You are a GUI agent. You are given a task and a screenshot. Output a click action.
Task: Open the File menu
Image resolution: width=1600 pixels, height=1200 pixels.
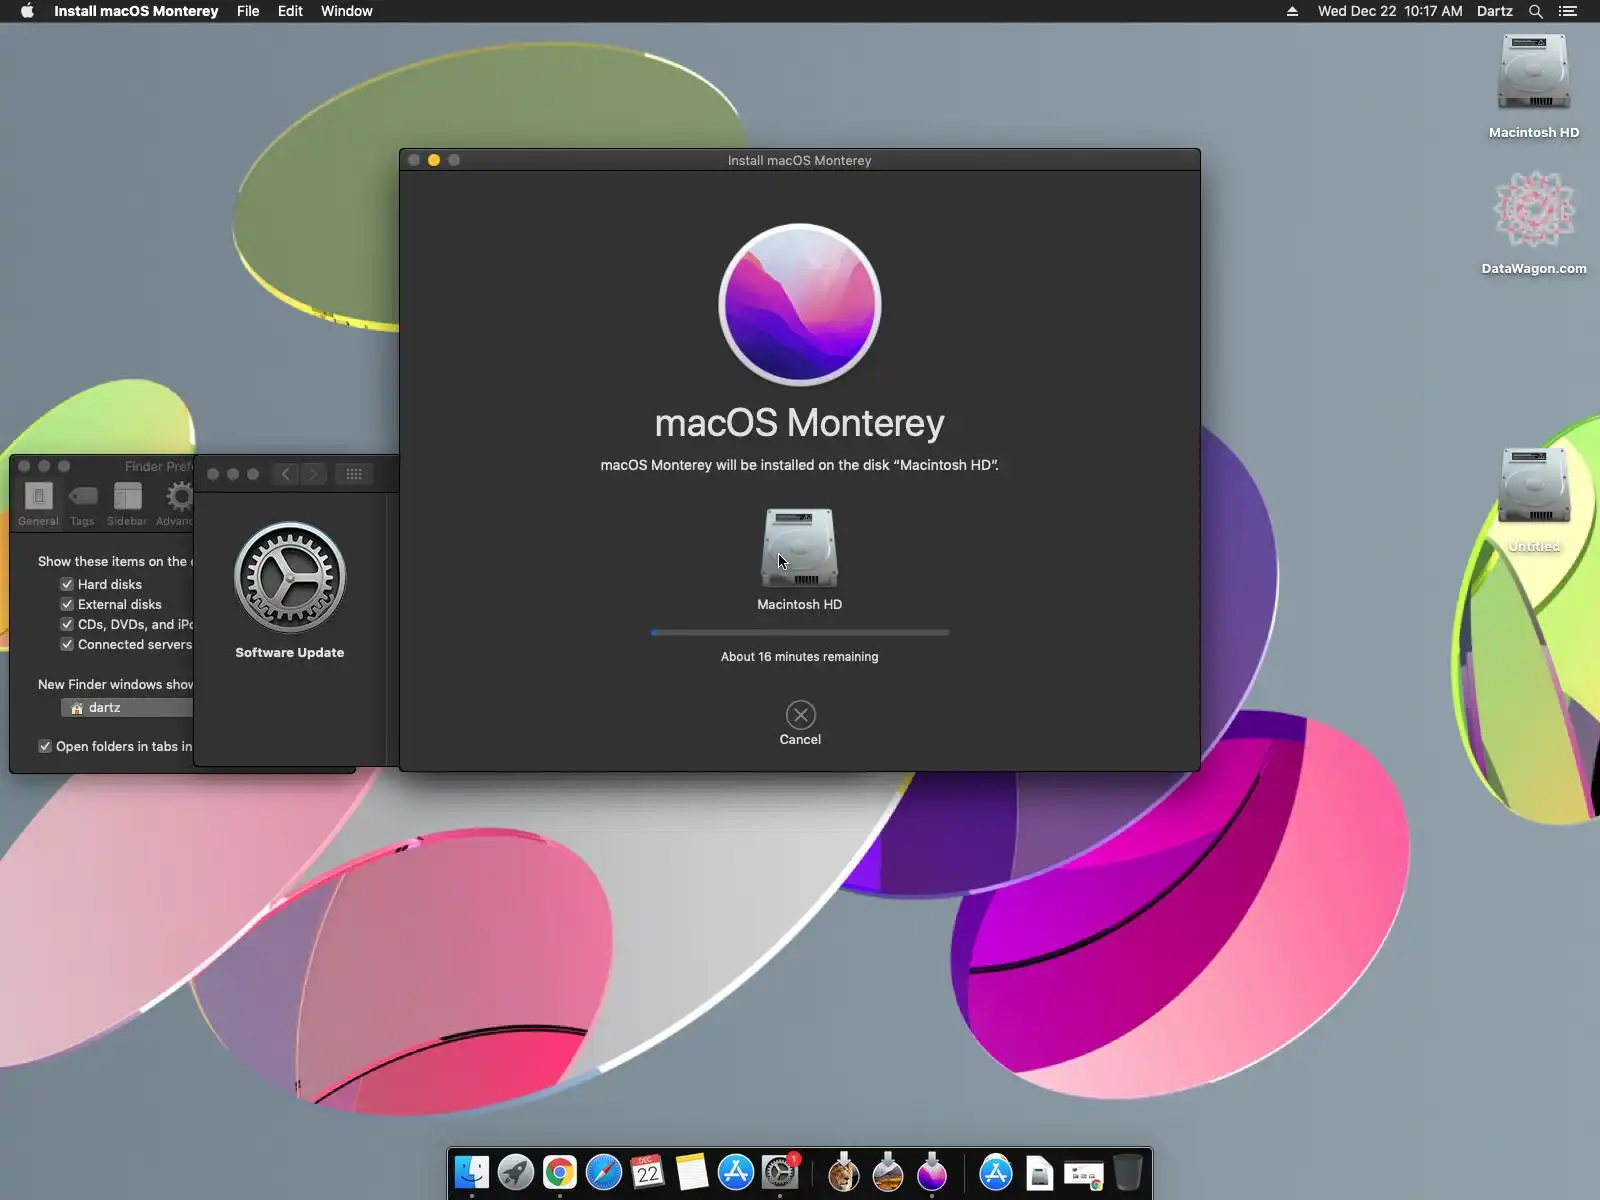(x=248, y=11)
